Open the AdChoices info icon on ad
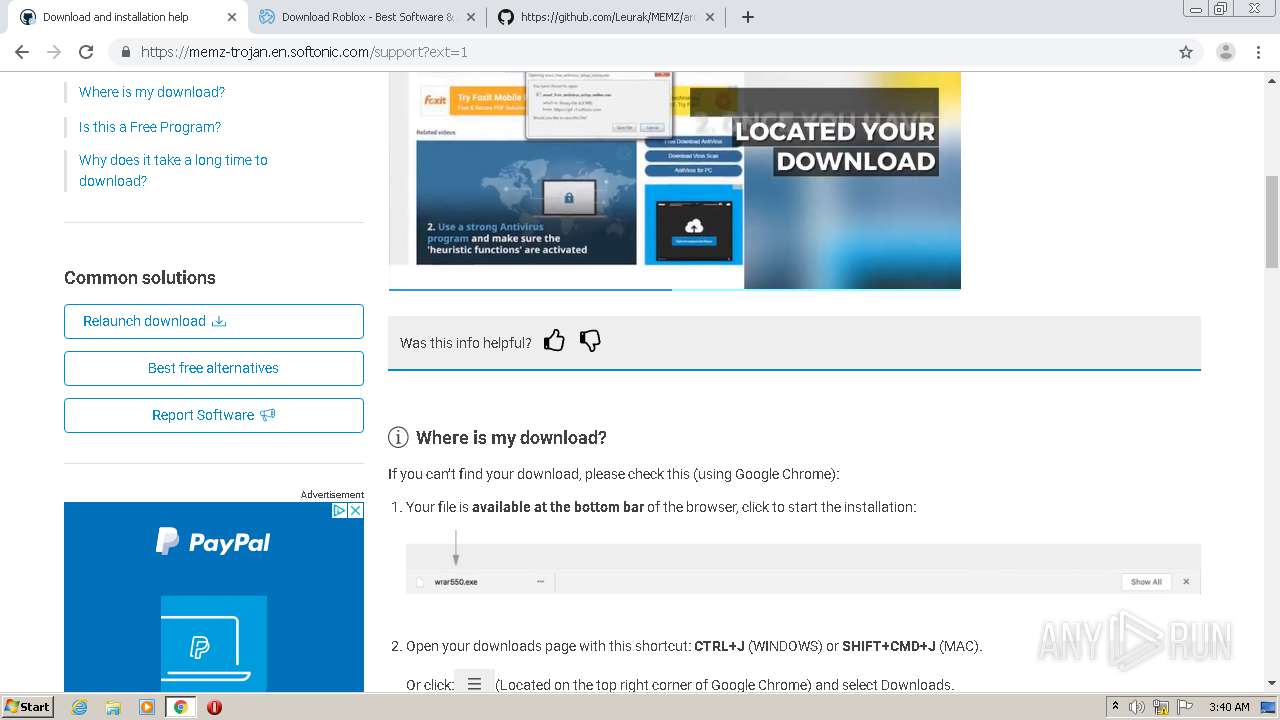 click(339, 510)
